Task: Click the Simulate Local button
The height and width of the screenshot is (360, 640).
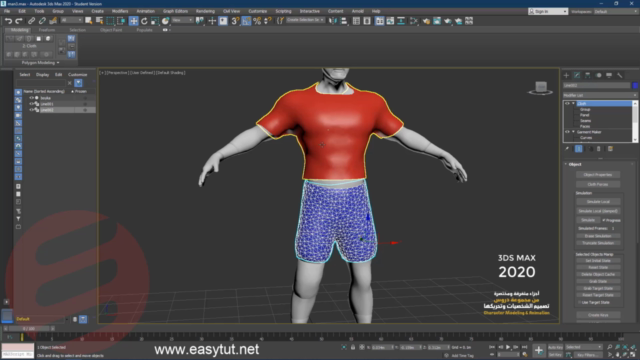Action: [x=598, y=202]
